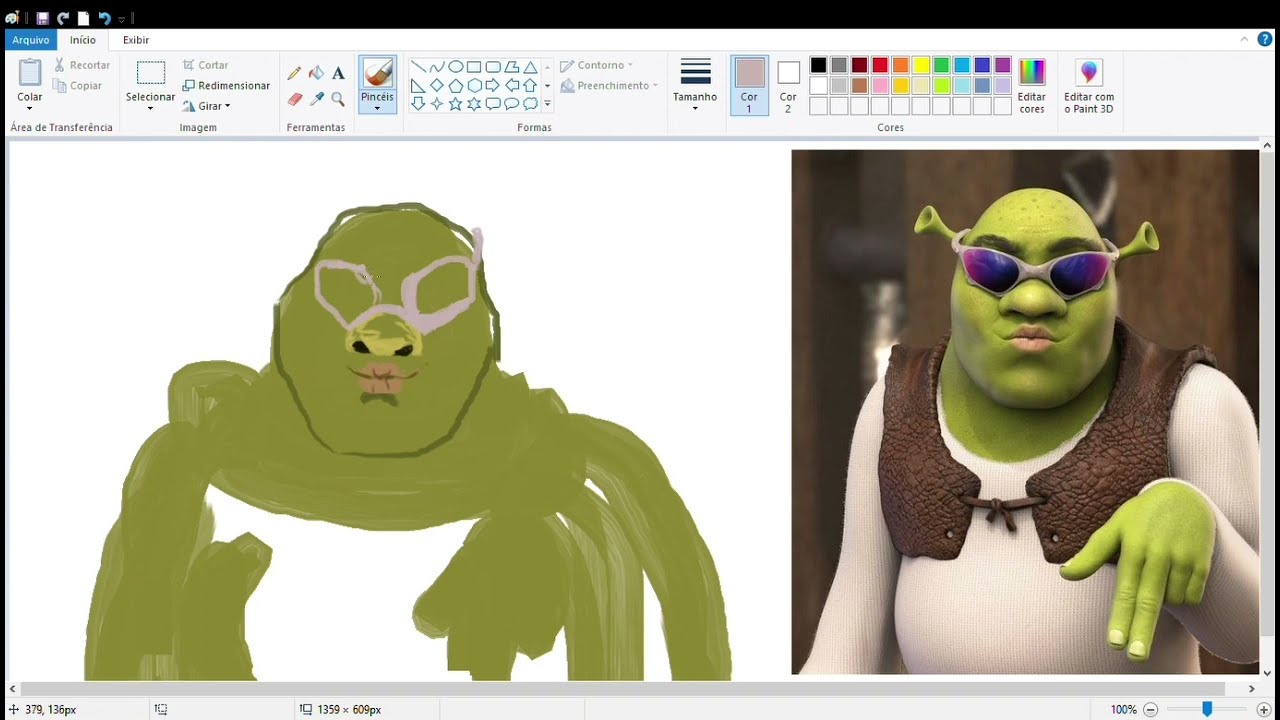Expand the Pincéis brushes dropdown arrow

(377, 108)
